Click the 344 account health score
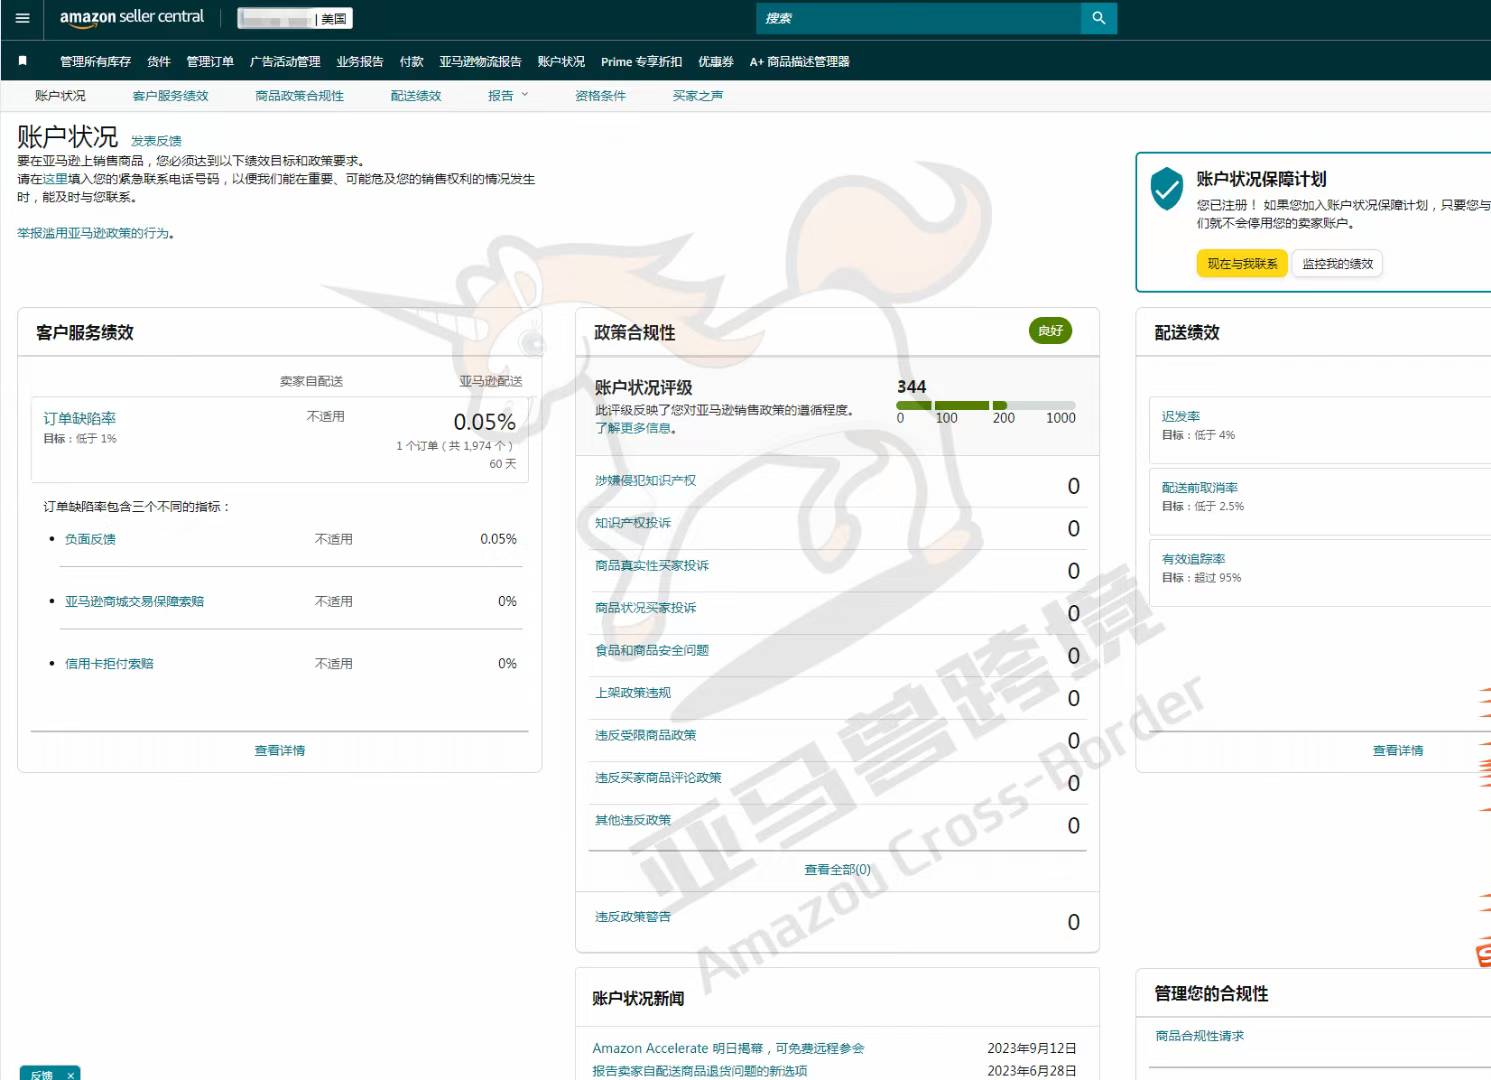The height and width of the screenshot is (1080, 1491). (x=911, y=386)
